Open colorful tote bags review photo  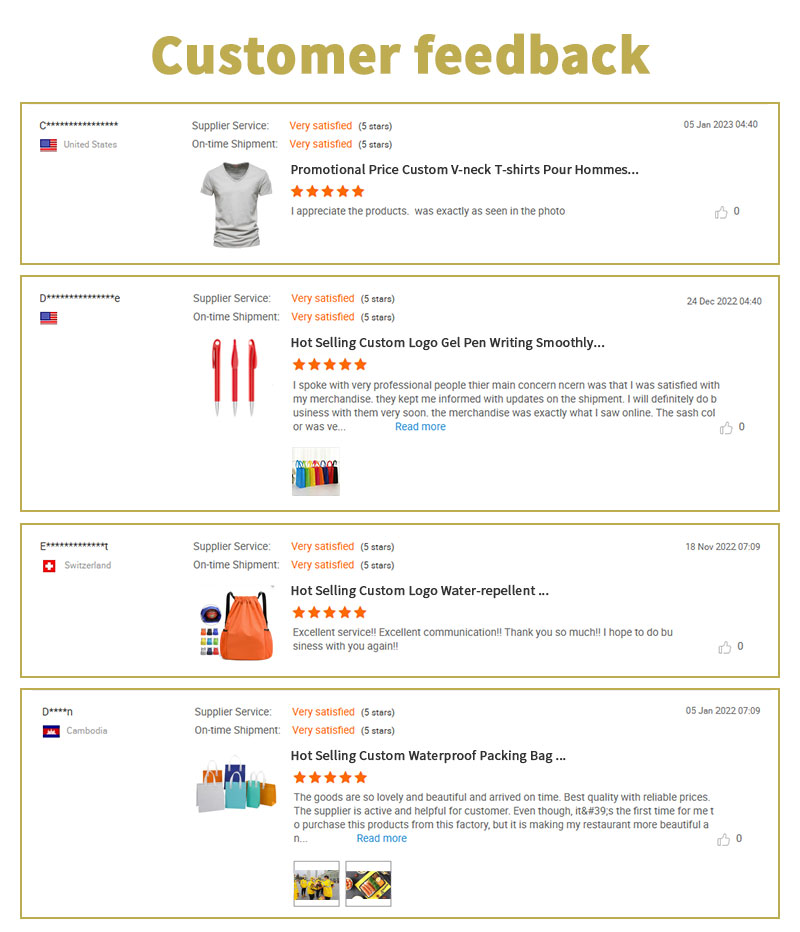pos(316,472)
